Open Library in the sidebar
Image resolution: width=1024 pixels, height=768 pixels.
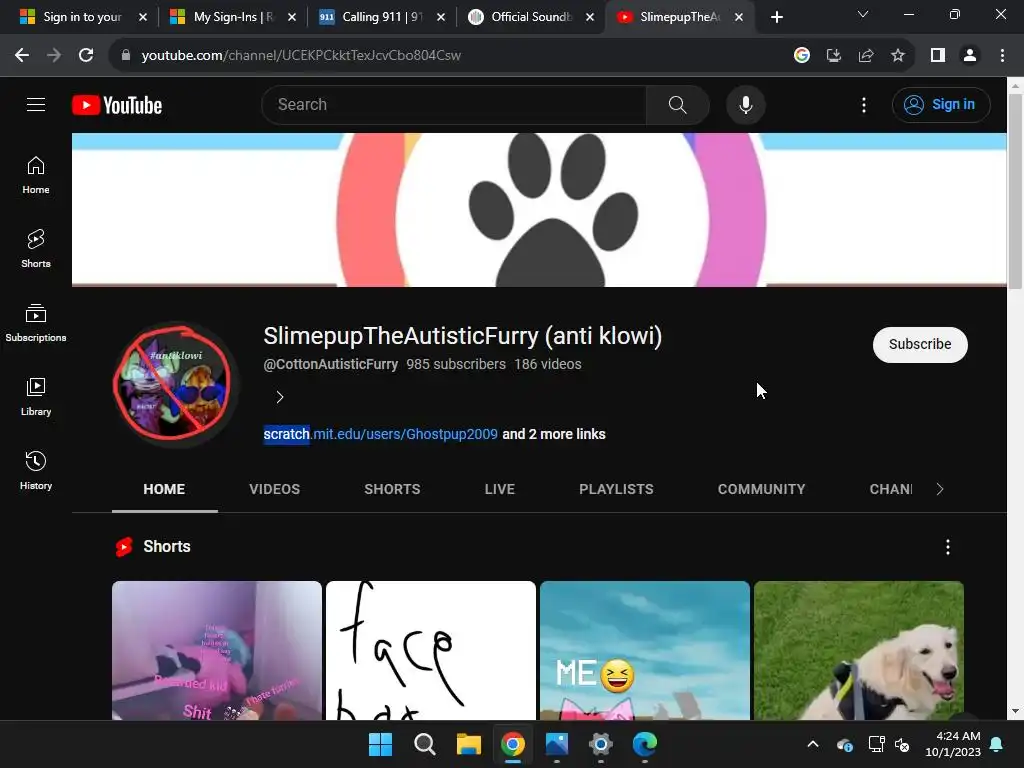click(x=36, y=396)
